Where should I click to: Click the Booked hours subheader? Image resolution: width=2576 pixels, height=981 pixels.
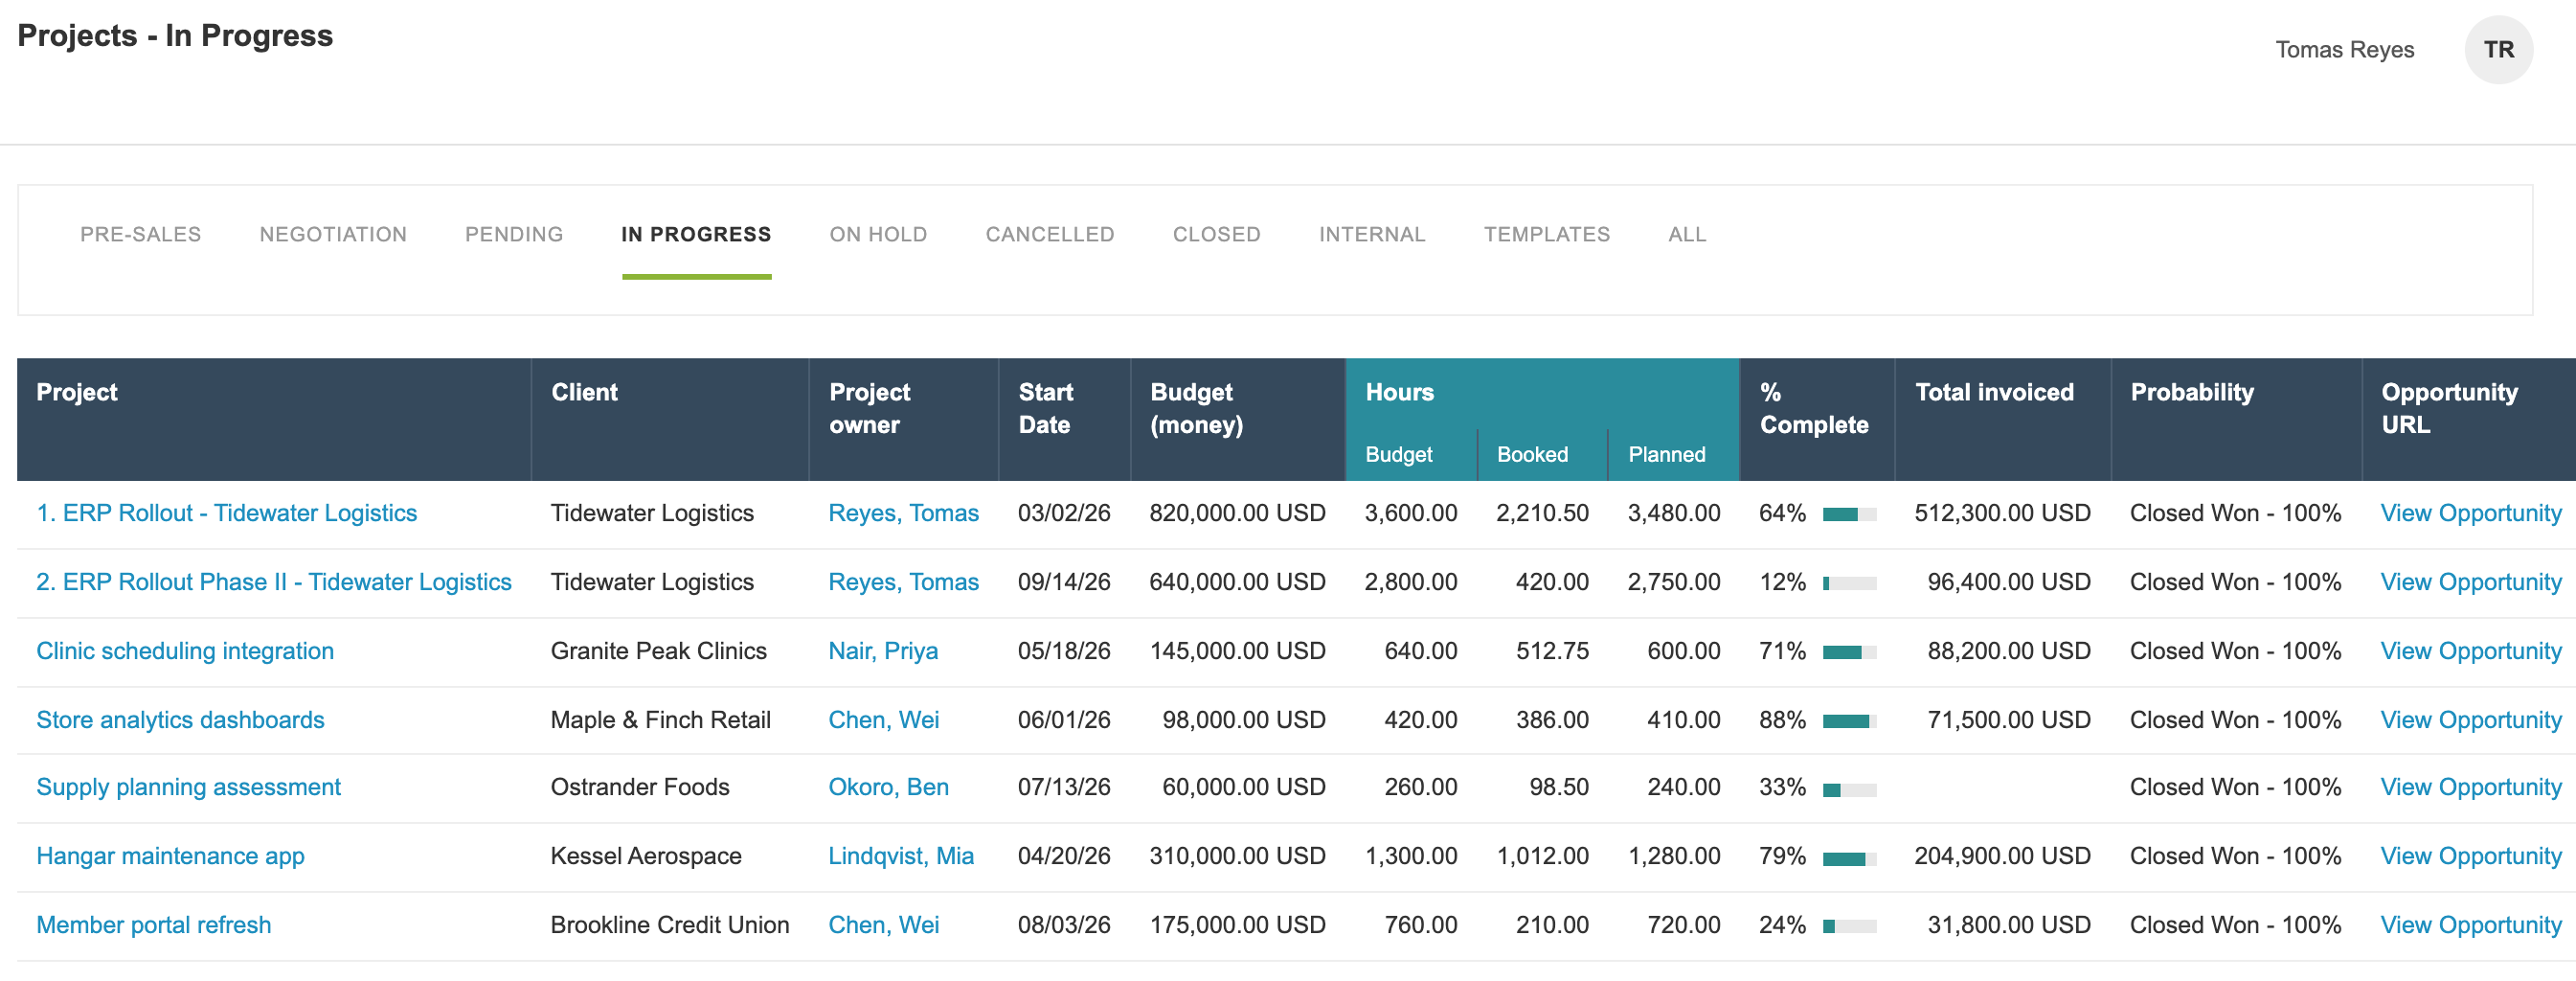[1532, 454]
